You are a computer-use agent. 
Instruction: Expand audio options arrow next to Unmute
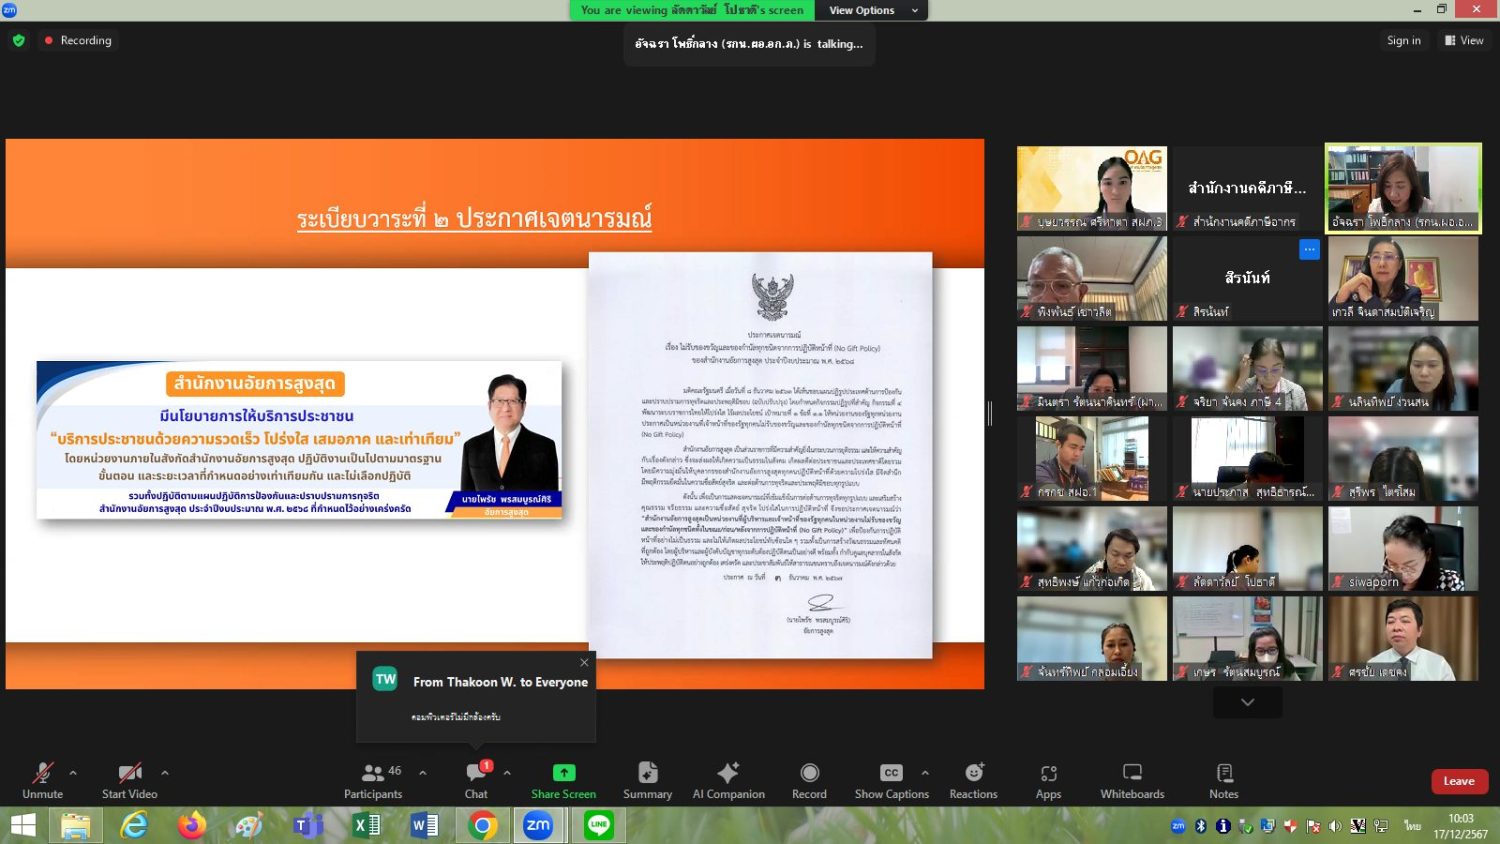73,773
